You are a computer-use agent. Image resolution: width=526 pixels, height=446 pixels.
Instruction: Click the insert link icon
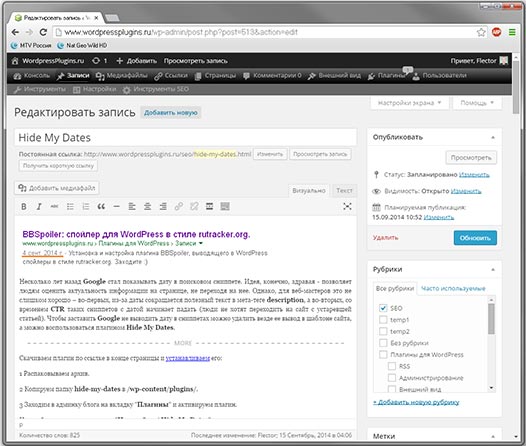click(178, 206)
